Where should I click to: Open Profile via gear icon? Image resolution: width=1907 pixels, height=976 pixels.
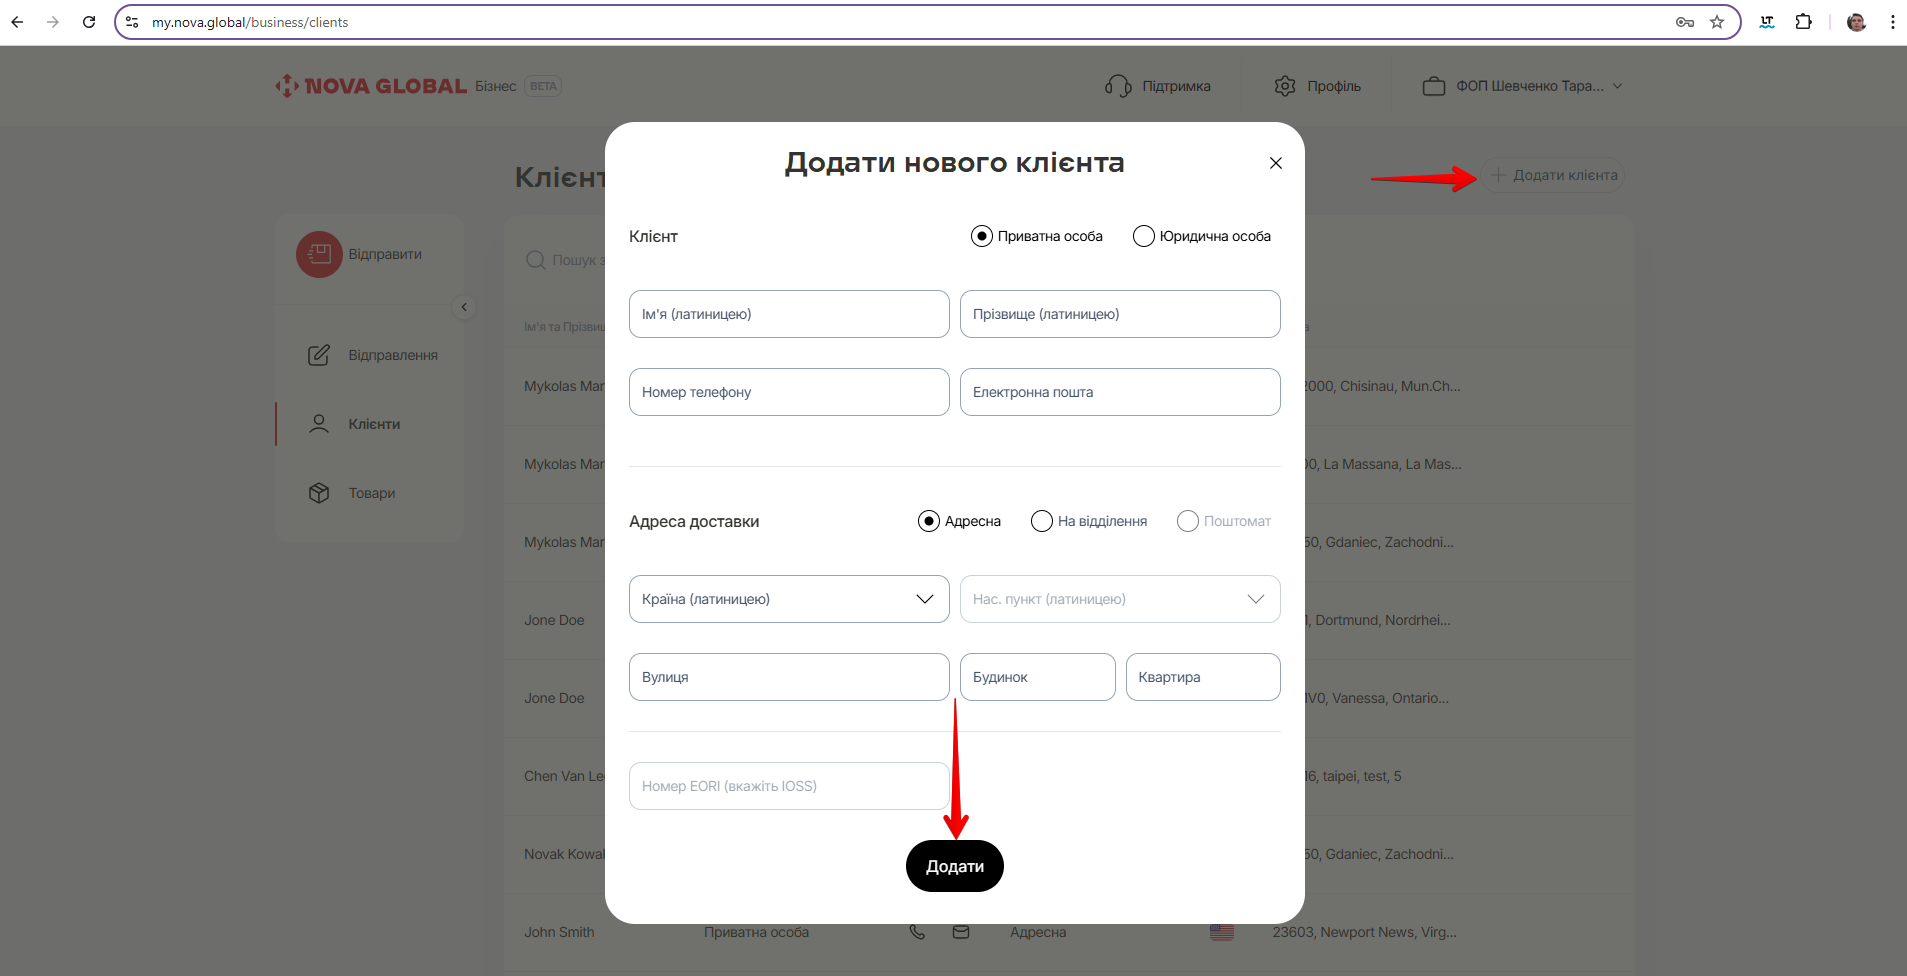tap(1285, 86)
